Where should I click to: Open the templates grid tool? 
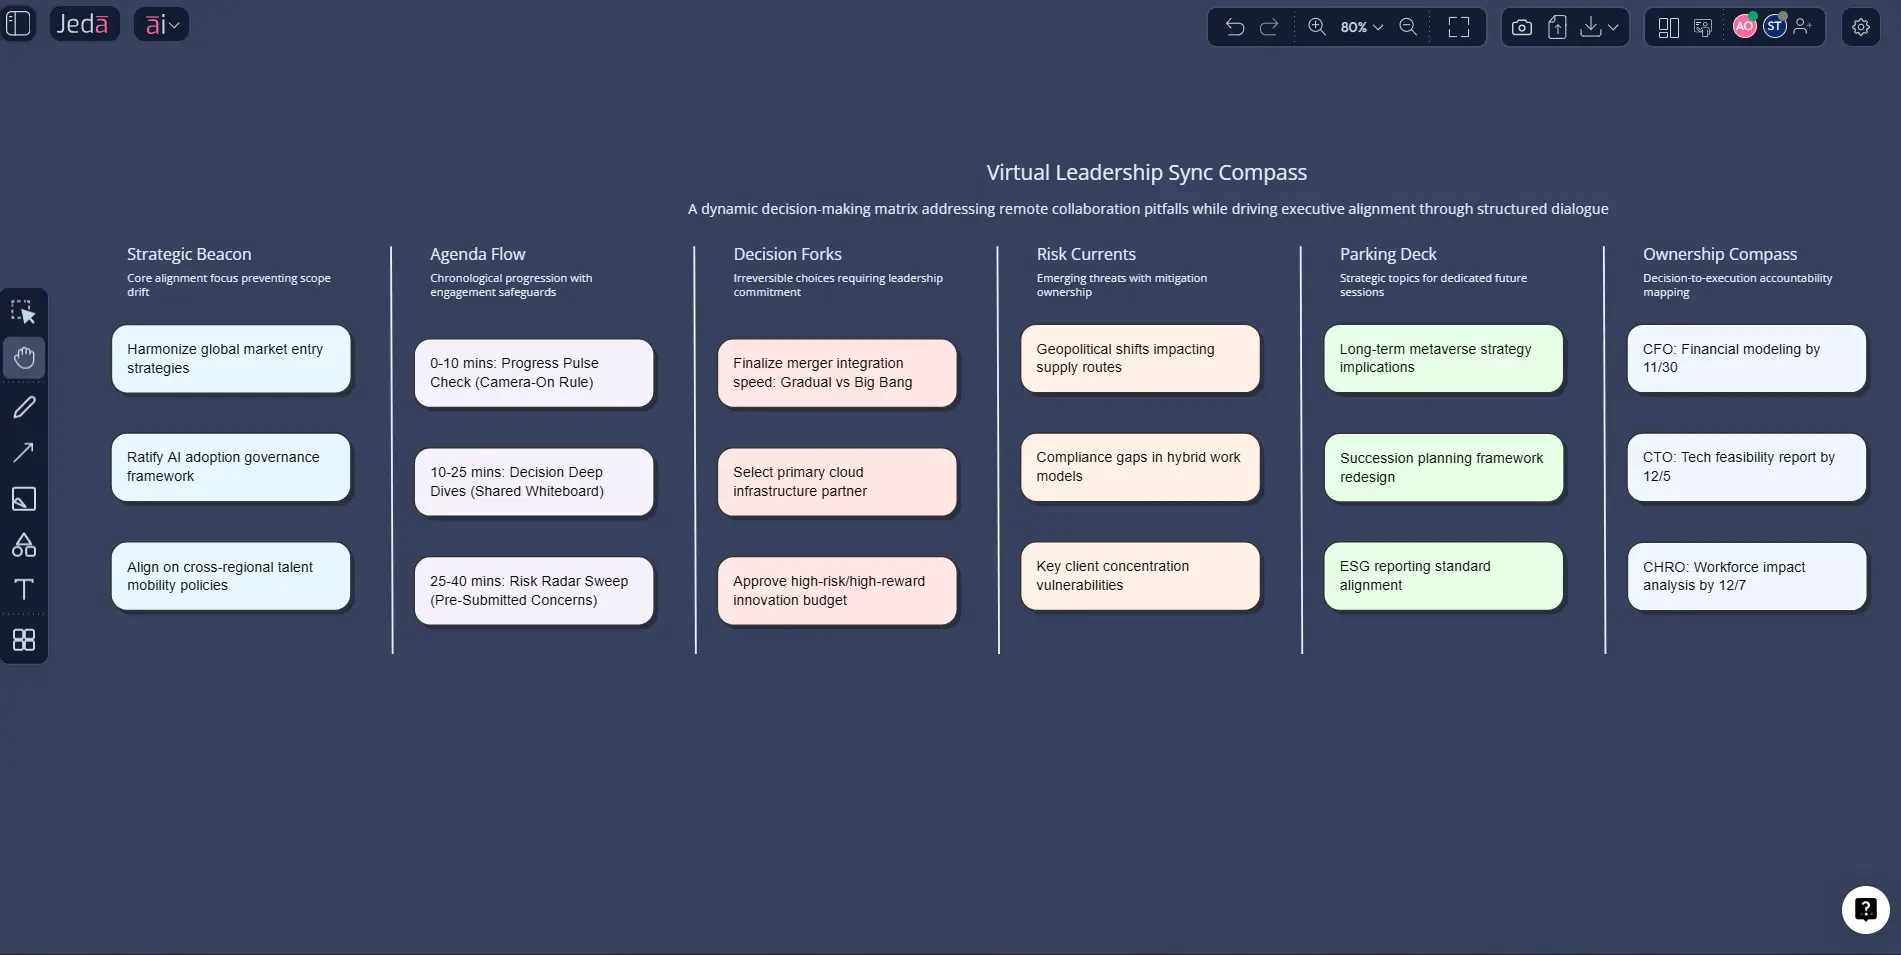pos(24,640)
